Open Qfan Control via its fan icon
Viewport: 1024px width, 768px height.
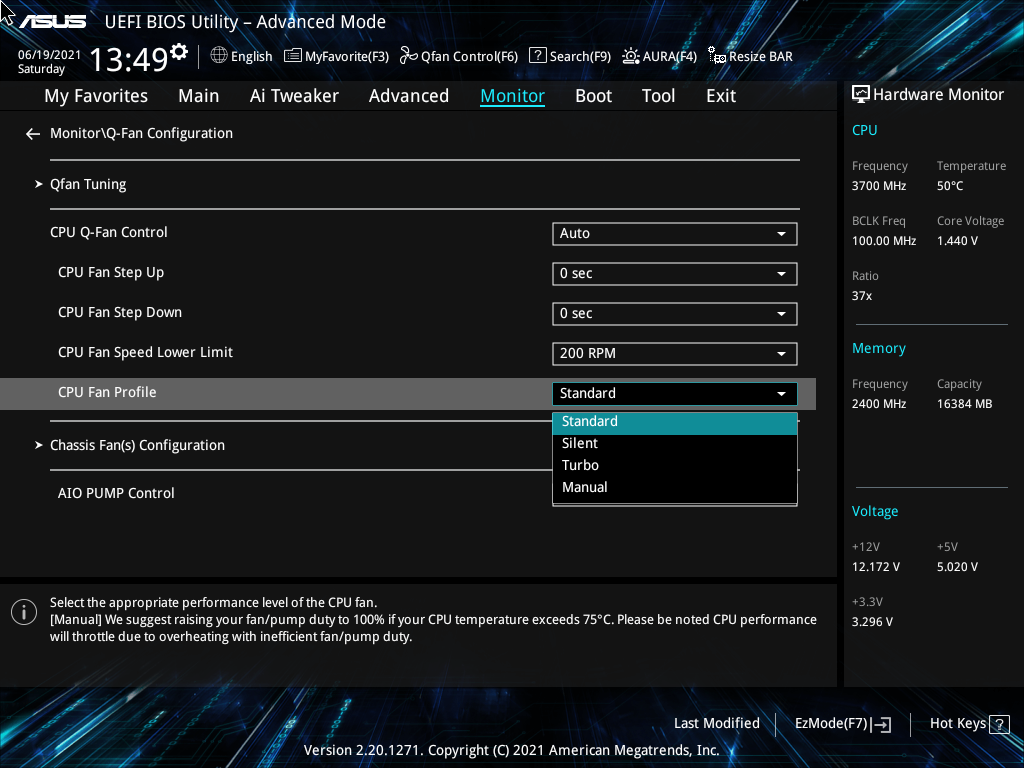(x=408, y=56)
